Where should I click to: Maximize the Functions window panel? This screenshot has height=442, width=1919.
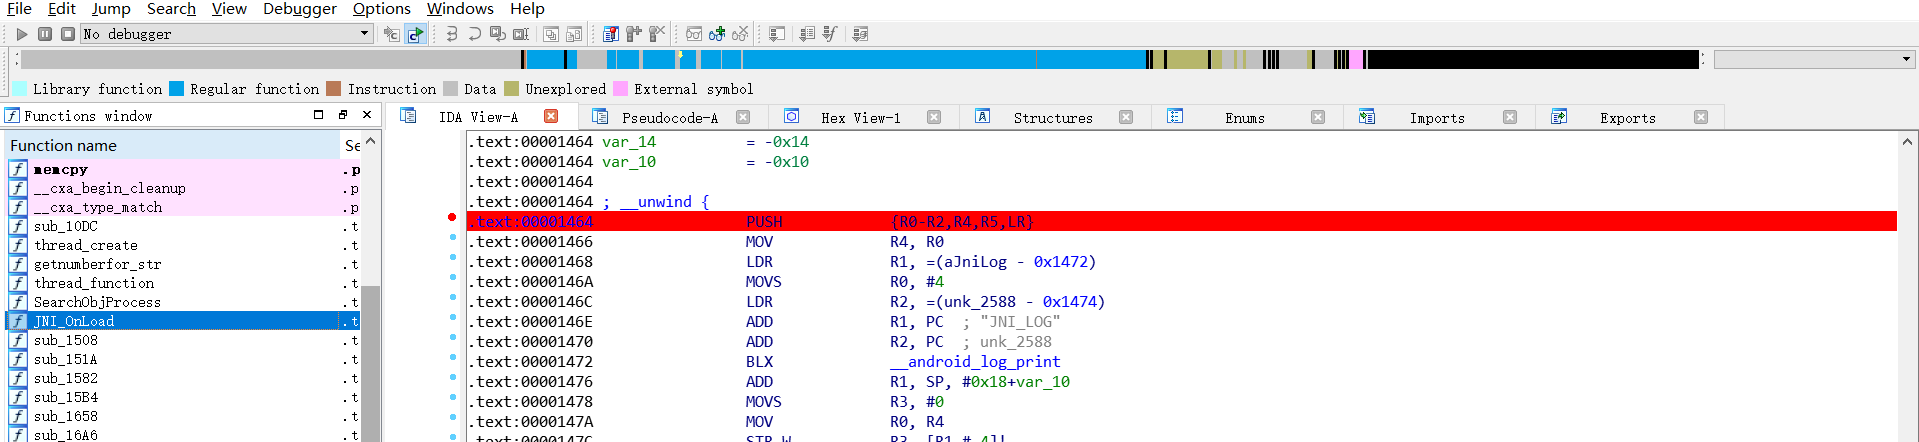pos(318,116)
